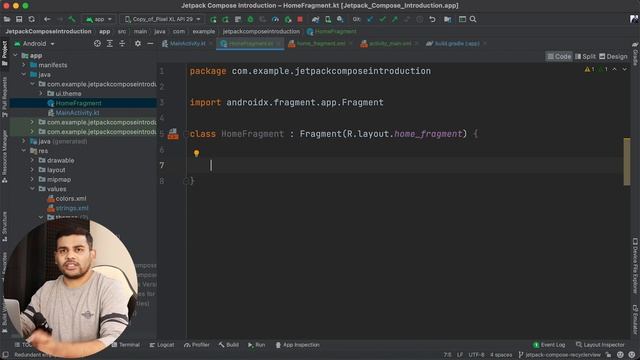The image size is (640, 360).
Task: Click the Save All toolbar icon
Action: point(19,19)
